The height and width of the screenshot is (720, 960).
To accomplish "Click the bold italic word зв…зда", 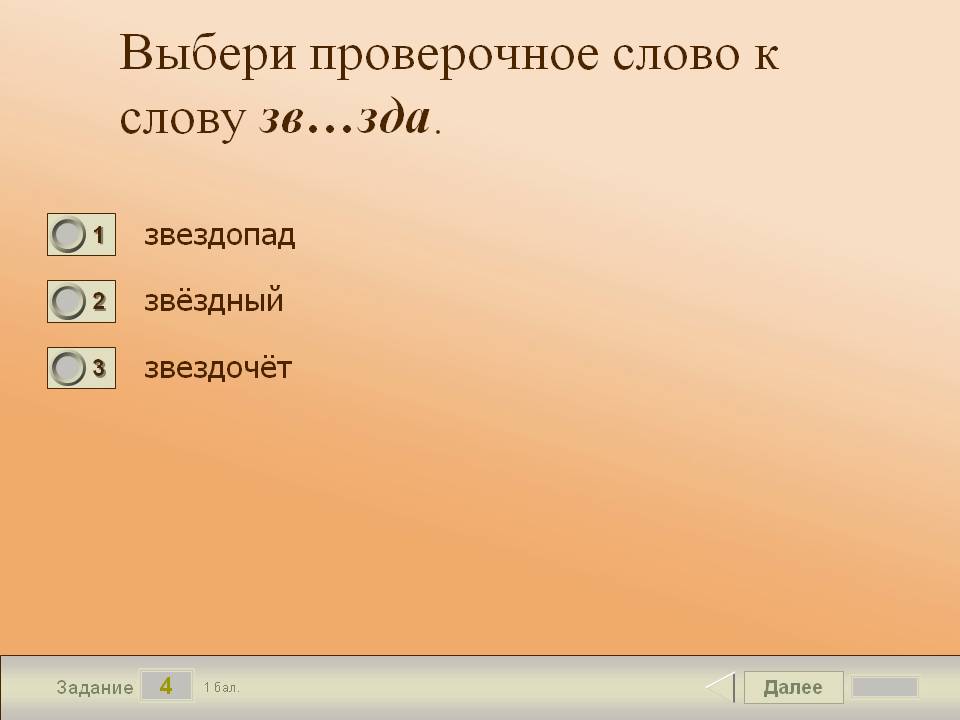I will click(345, 118).
